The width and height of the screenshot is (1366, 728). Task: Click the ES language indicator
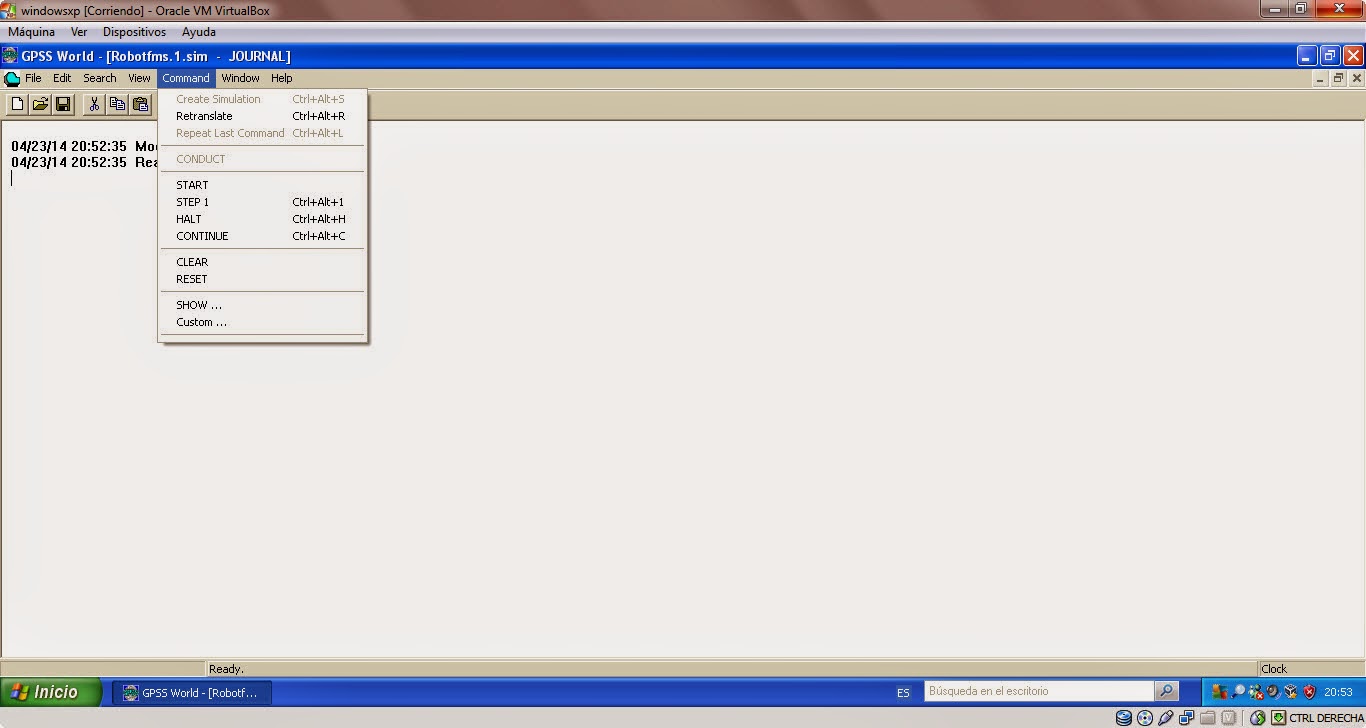[903, 692]
